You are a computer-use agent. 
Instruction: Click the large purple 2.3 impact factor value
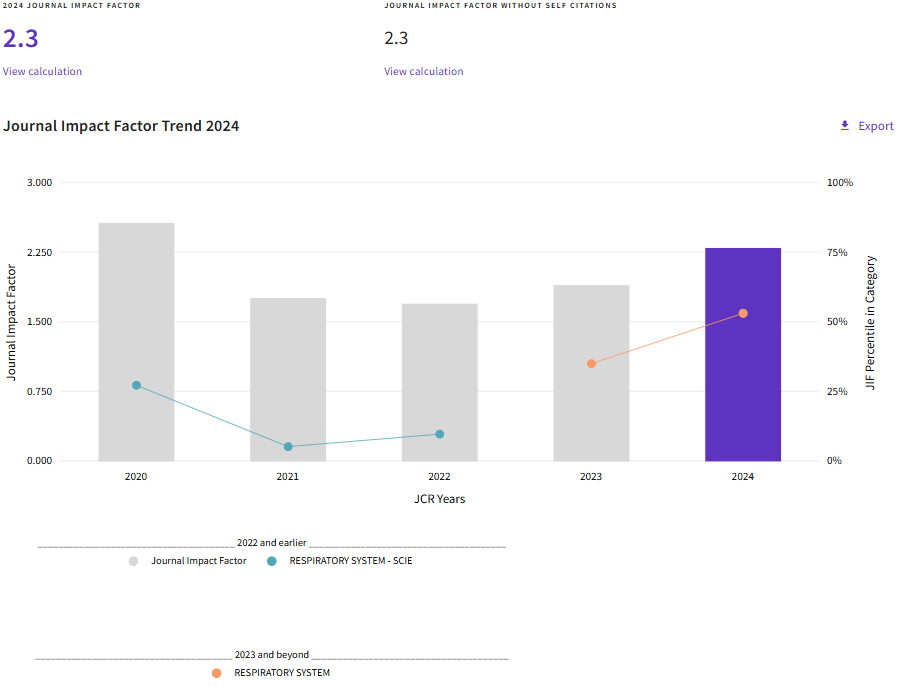click(x=21, y=39)
